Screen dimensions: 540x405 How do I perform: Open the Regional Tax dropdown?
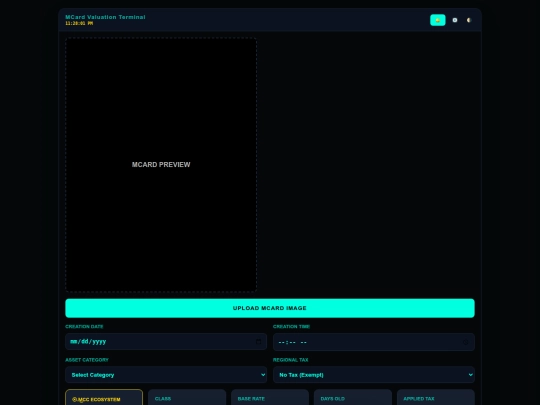click(374, 375)
